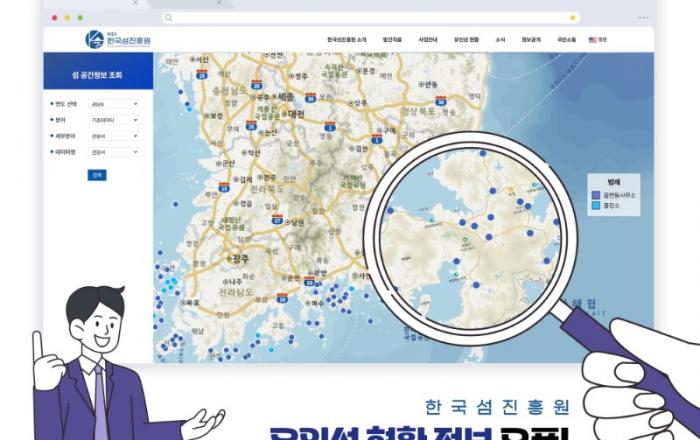The width and height of the screenshot is (700, 440).
Task: Click the 상주 city label on map
Action: (x=360, y=104)
